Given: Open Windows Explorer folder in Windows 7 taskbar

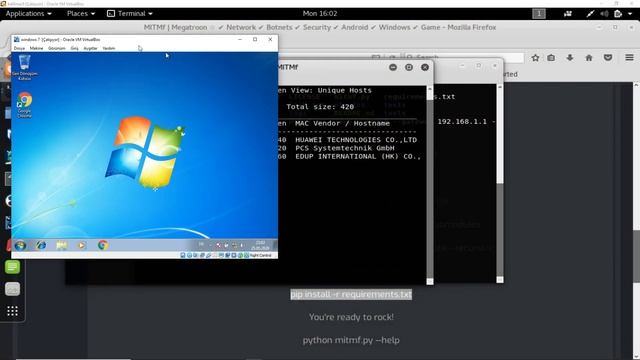Looking at the screenshot, I should click(x=62, y=245).
